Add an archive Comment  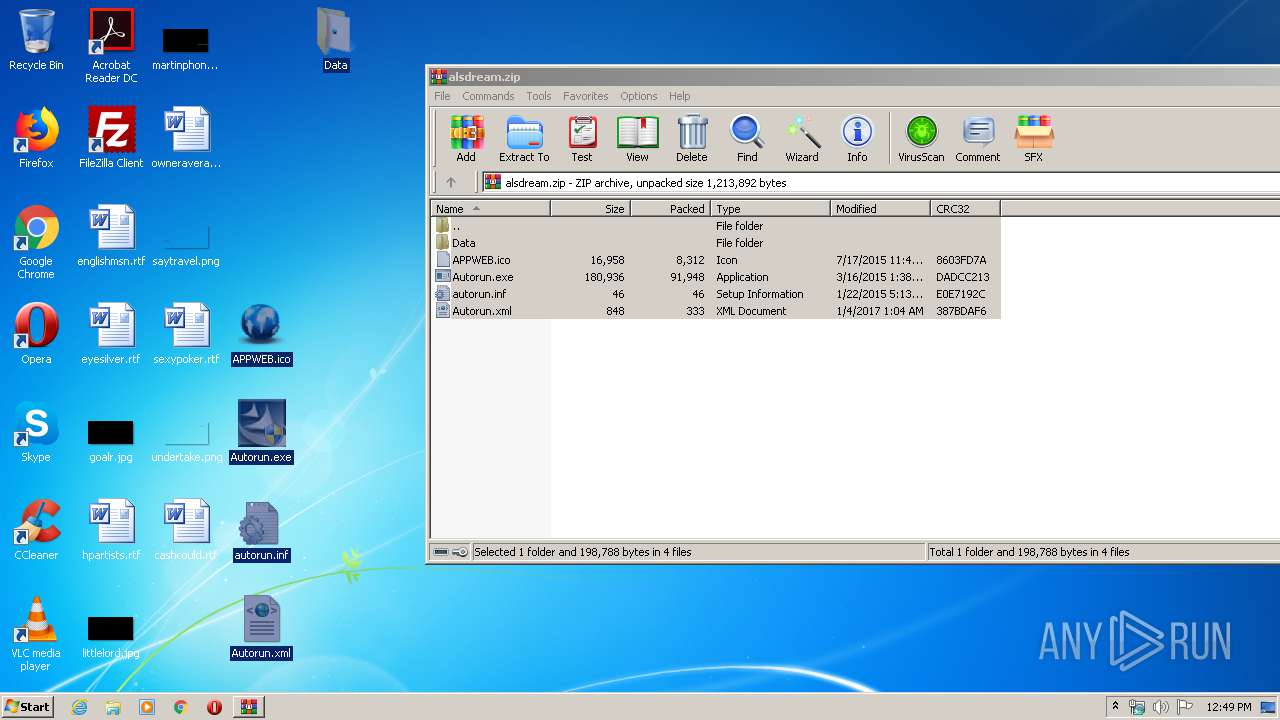pyautogui.click(x=978, y=139)
